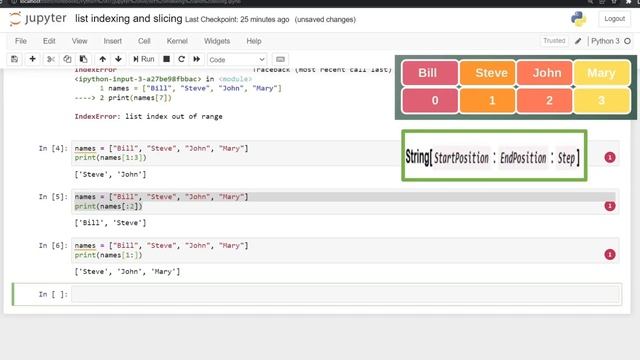Open the command palette keyboard icon

(x=280, y=59)
